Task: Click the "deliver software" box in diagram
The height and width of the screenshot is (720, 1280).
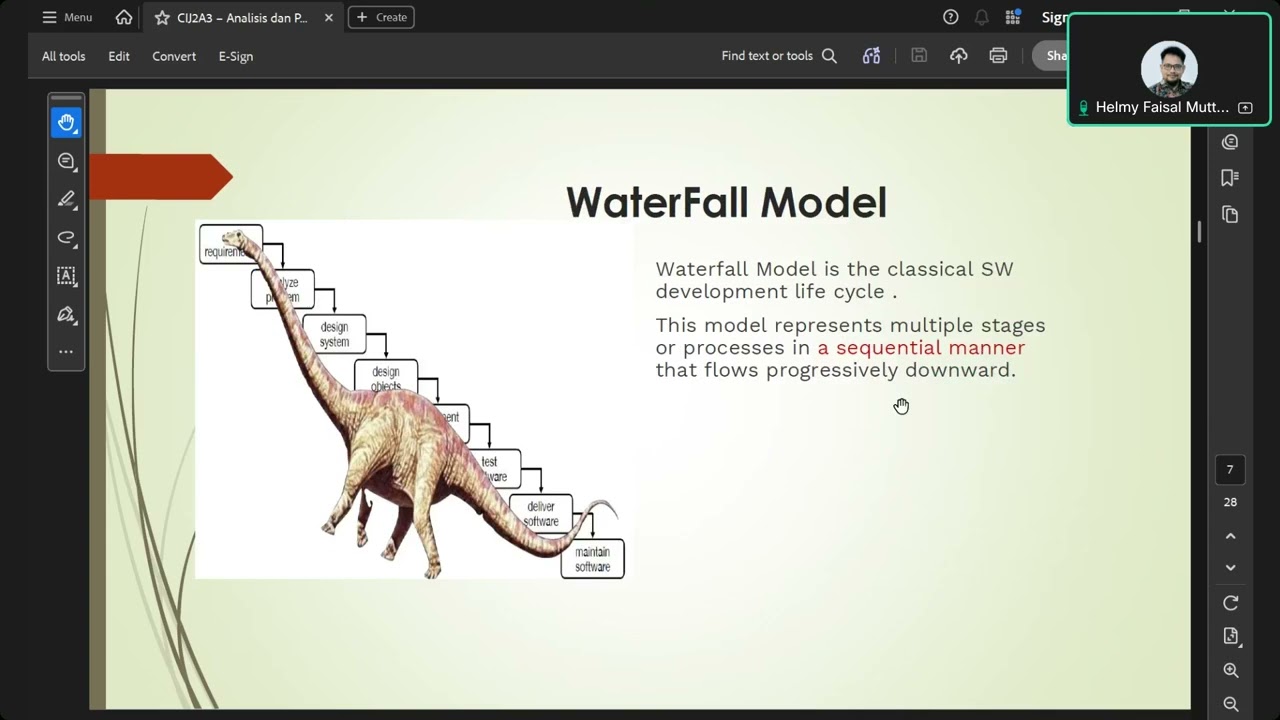Action: (x=541, y=513)
